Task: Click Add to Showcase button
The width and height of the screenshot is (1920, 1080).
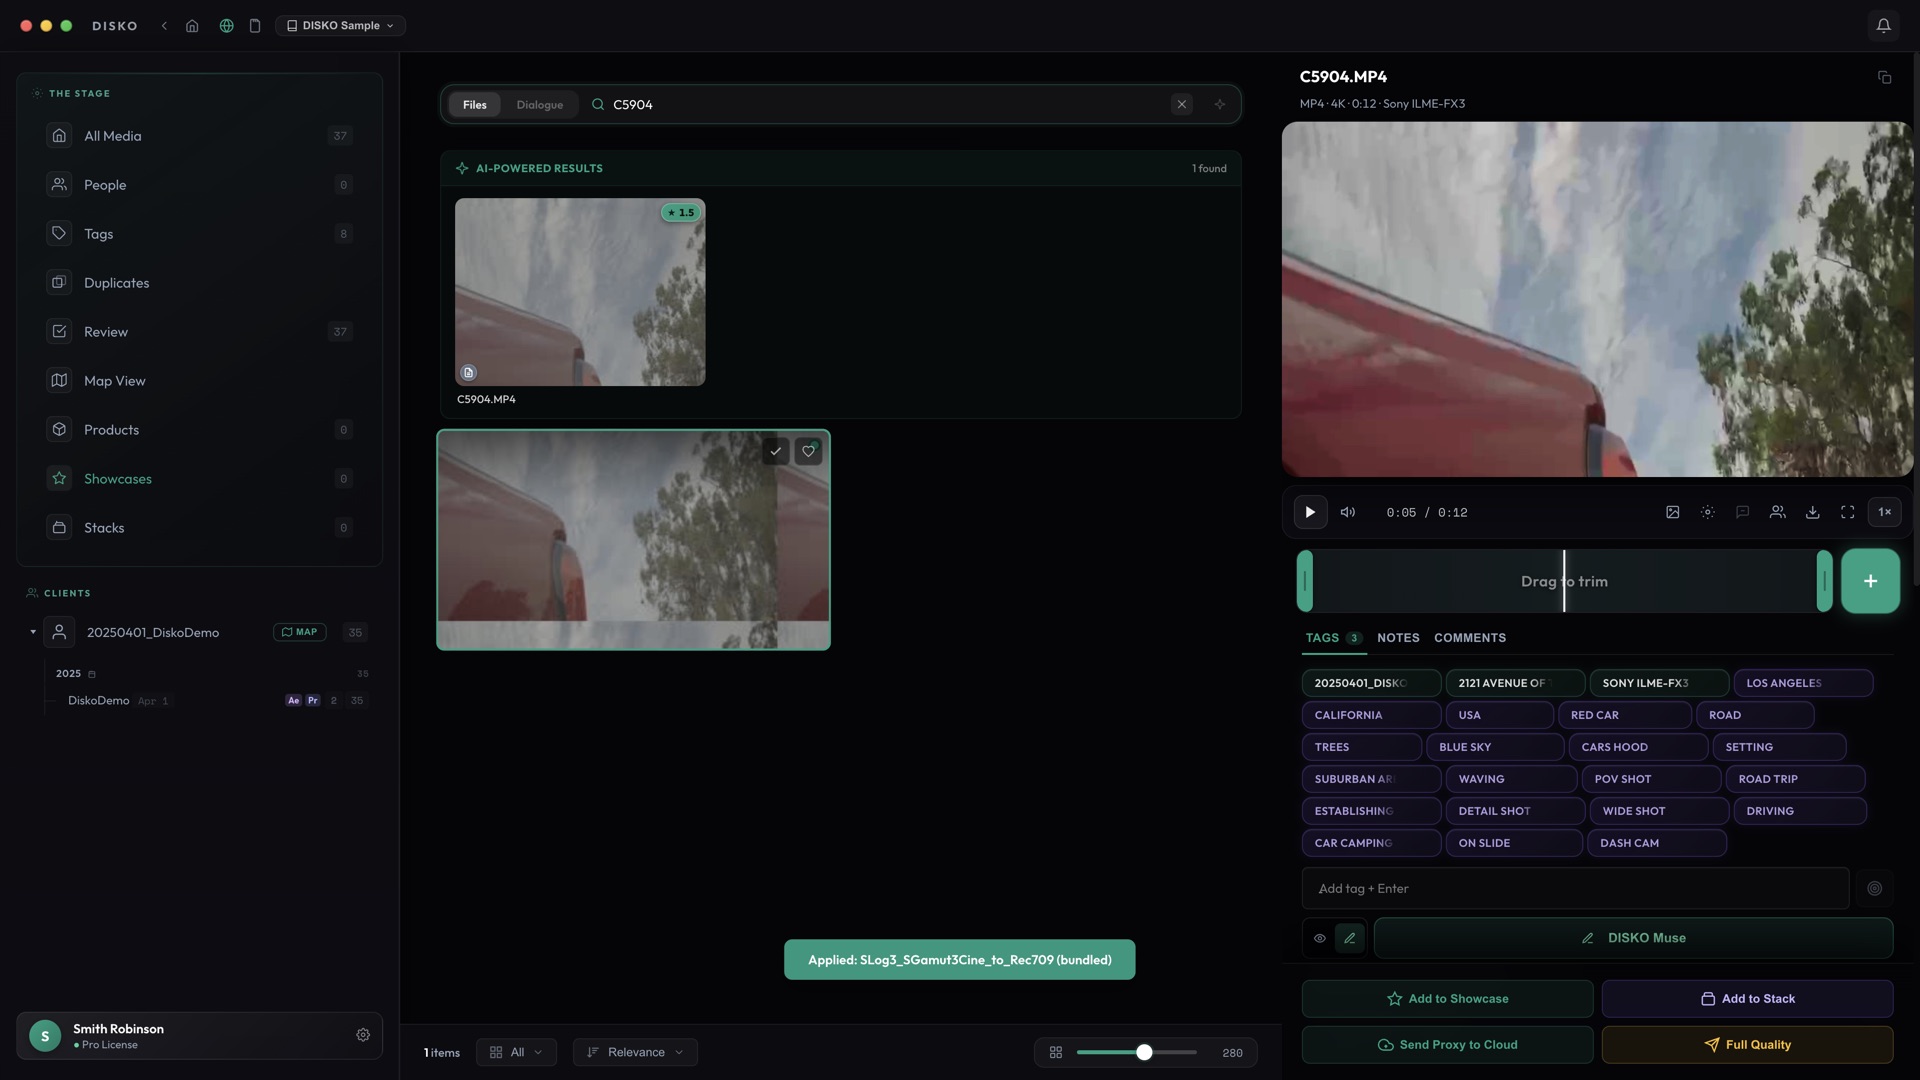Action: (x=1447, y=999)
